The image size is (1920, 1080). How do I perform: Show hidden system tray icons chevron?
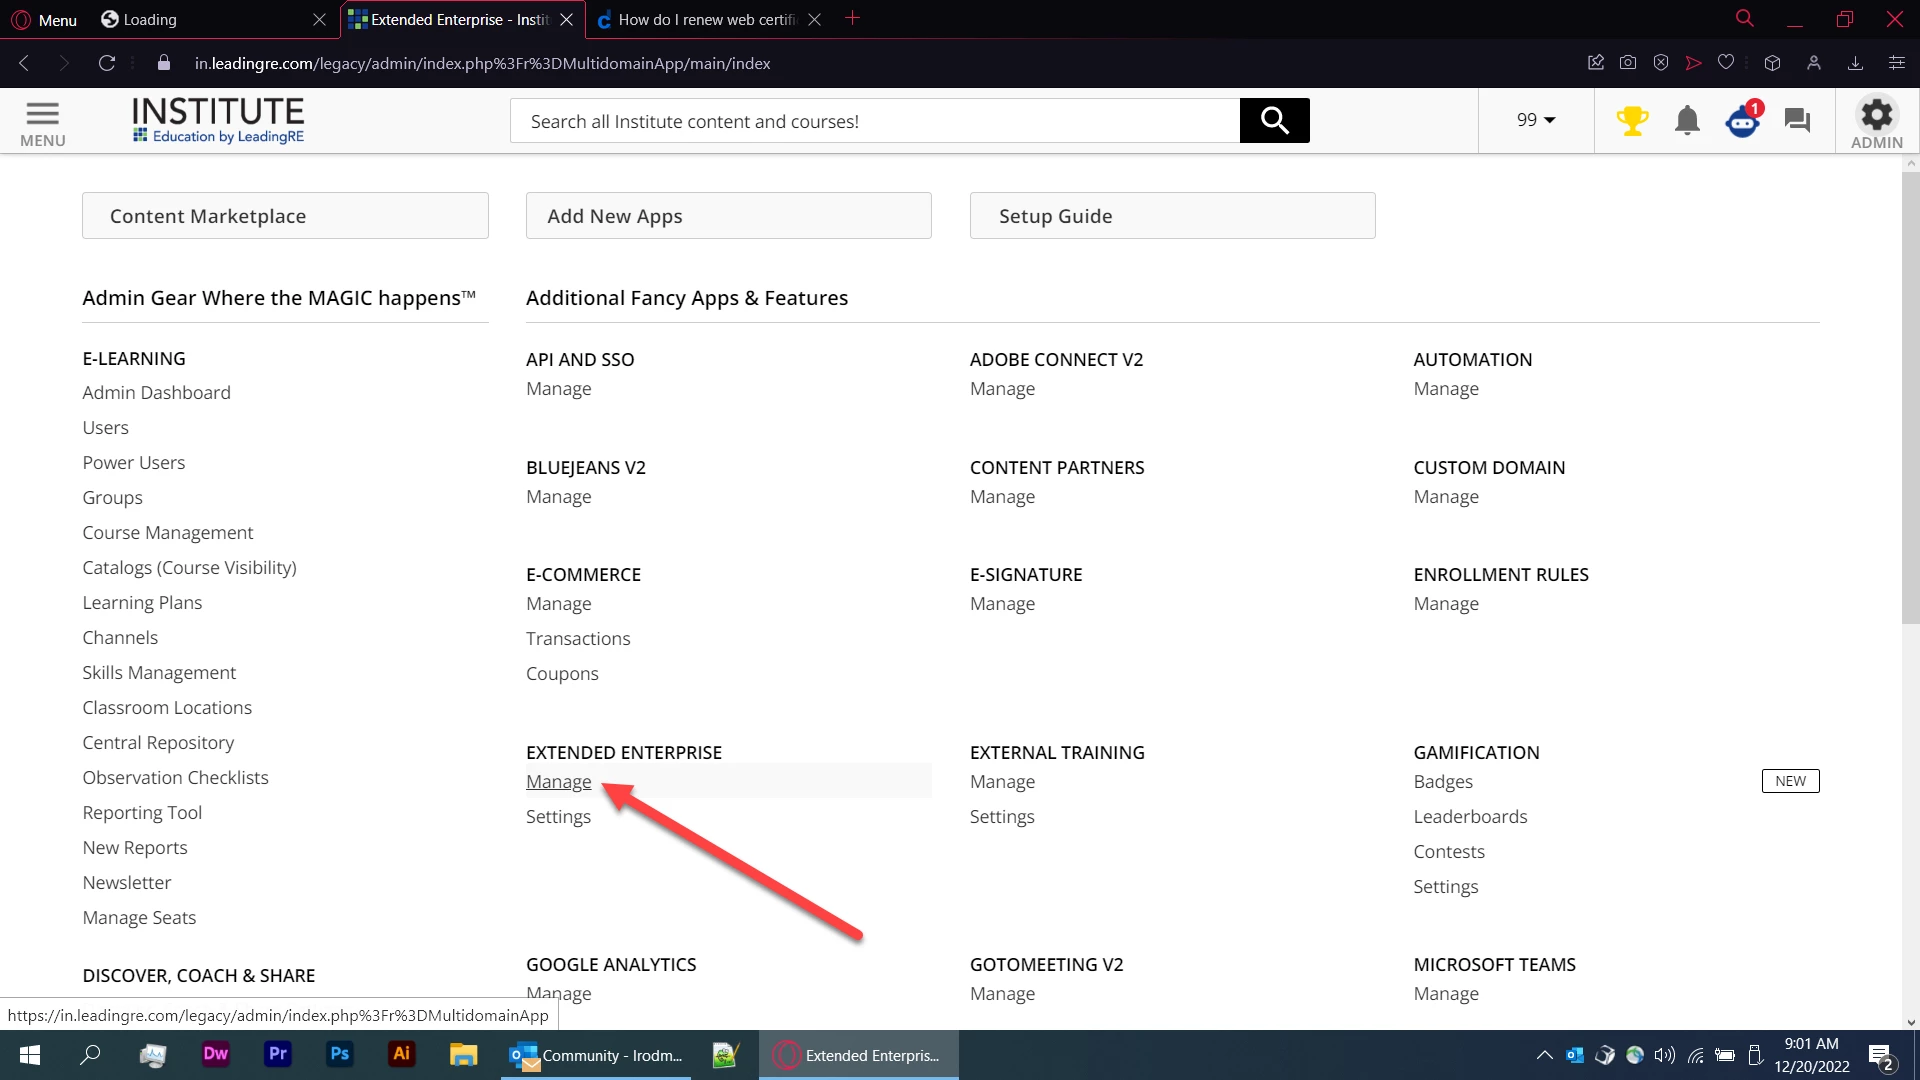point(1544,1055)
